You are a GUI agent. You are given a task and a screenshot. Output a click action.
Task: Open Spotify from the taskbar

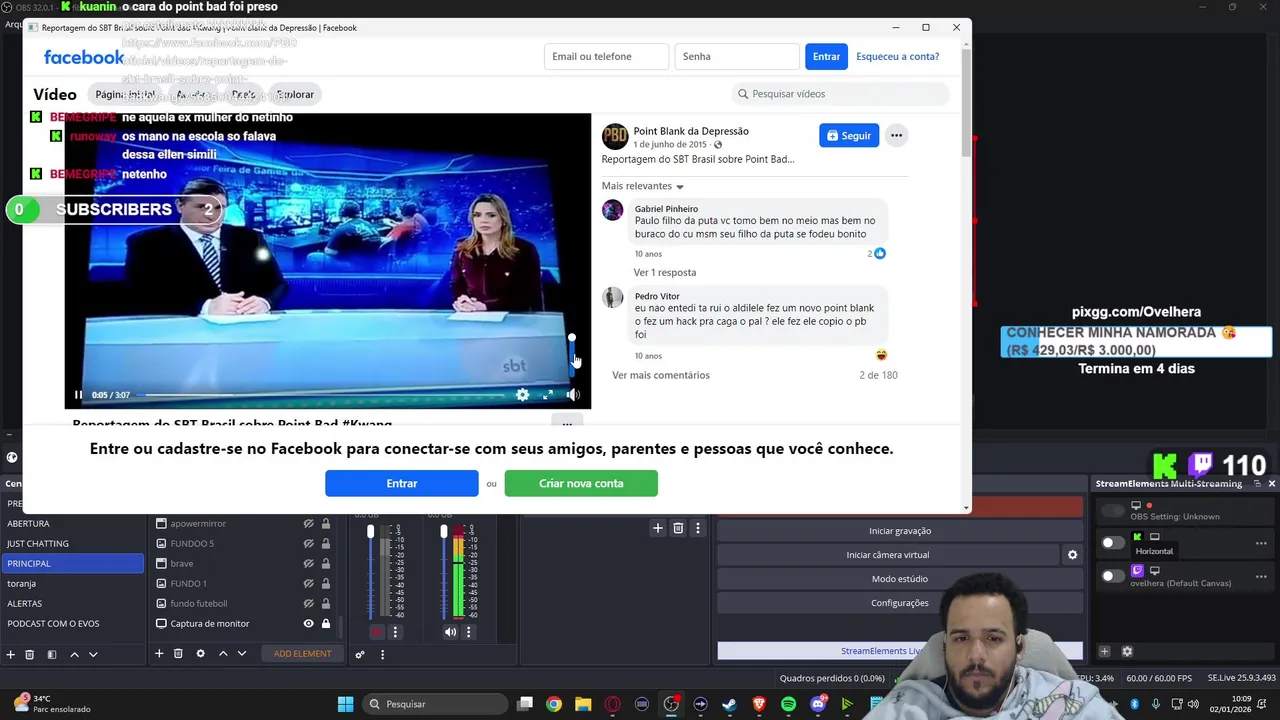(788, 704)
